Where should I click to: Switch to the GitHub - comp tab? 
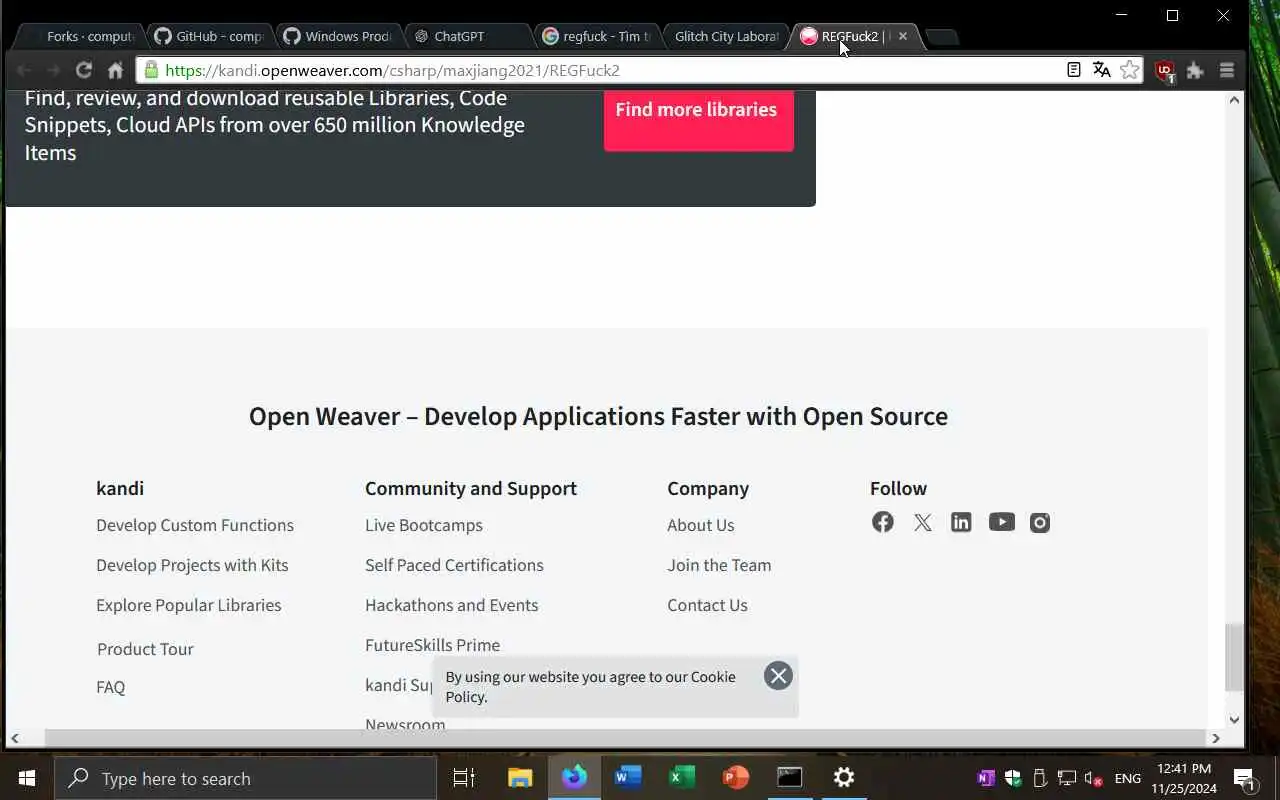pyautogui.click(x=209, y=36)
